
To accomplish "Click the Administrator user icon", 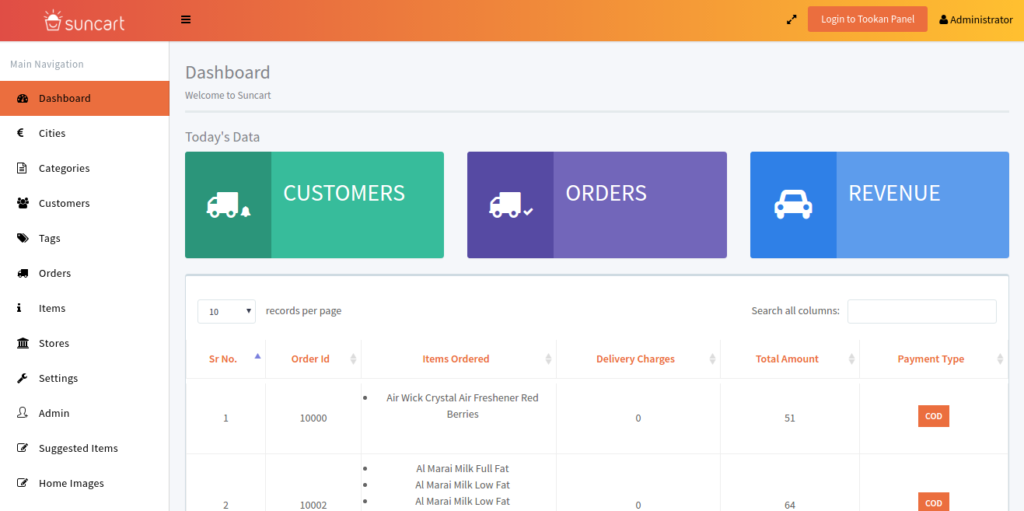I will coord(943,20).
